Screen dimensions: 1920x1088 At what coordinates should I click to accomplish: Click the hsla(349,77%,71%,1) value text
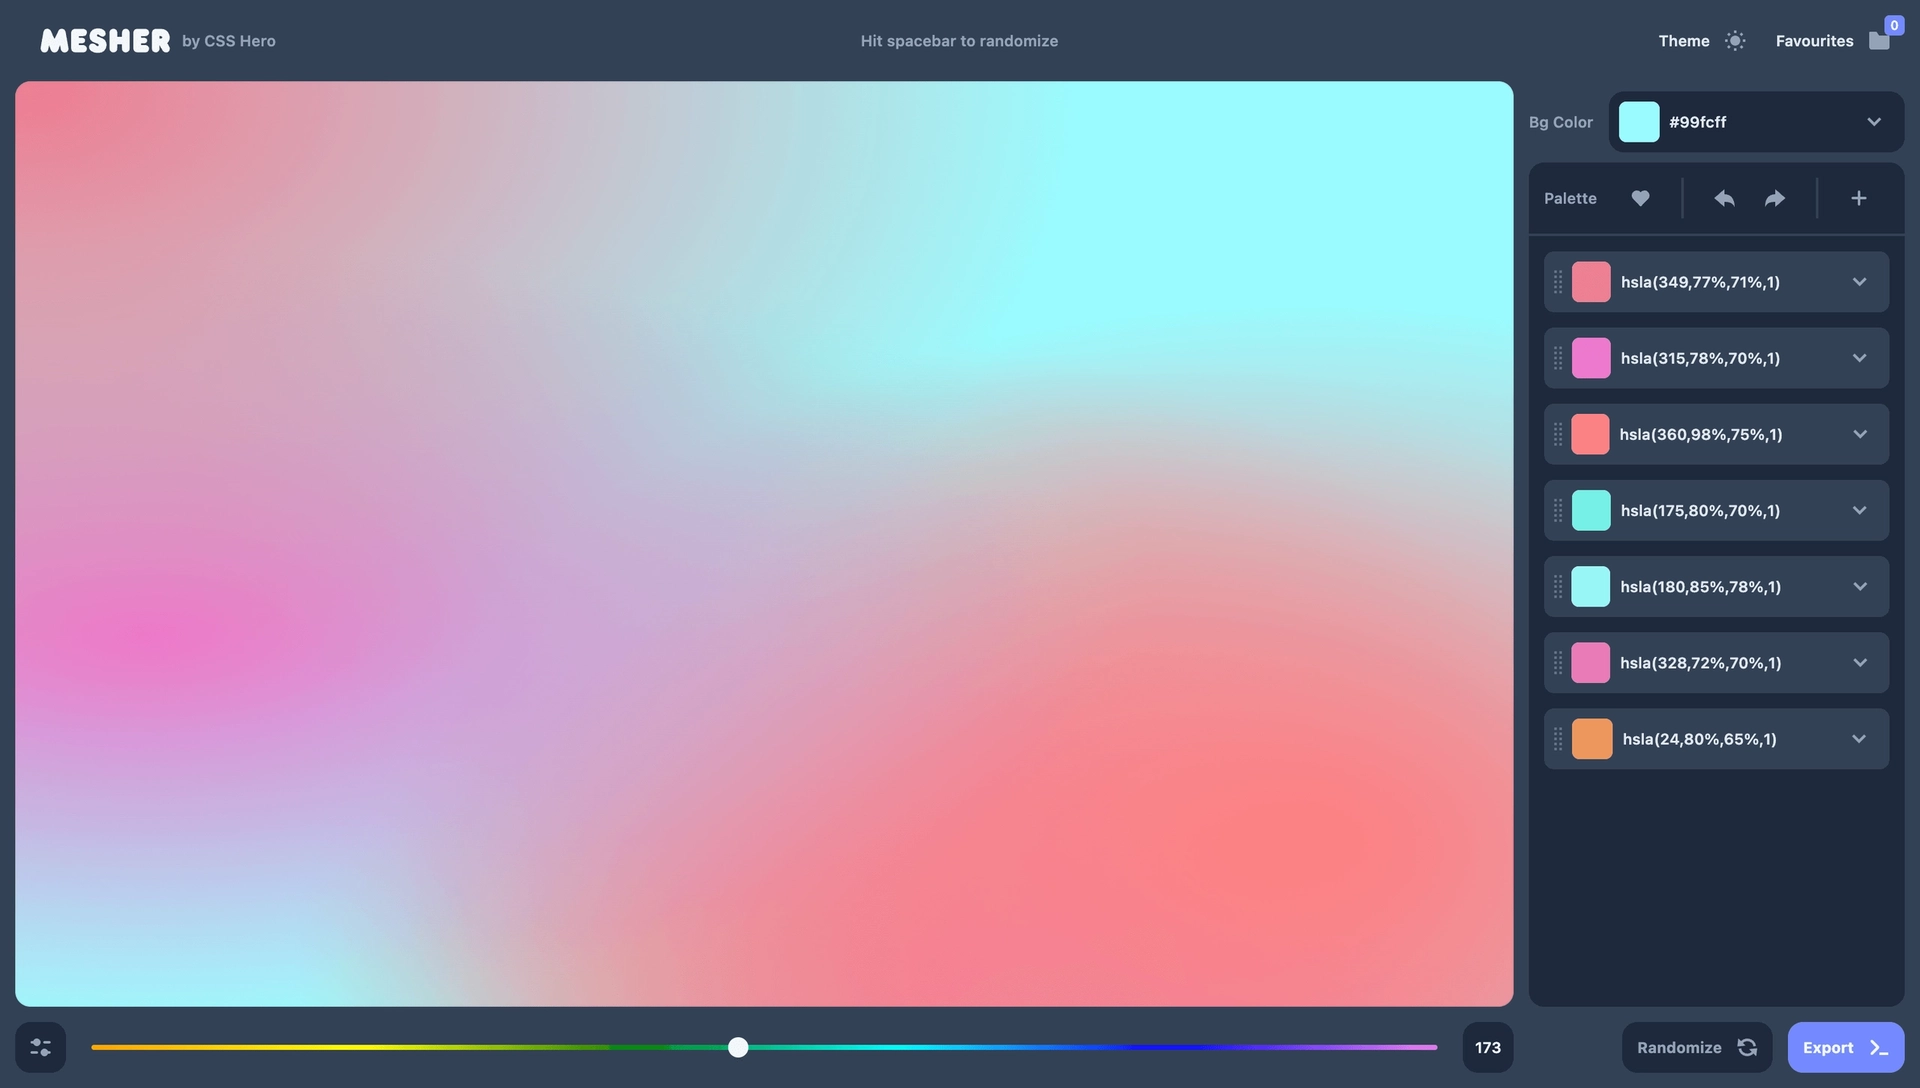pyautogui.click(x=1700, y=282)
